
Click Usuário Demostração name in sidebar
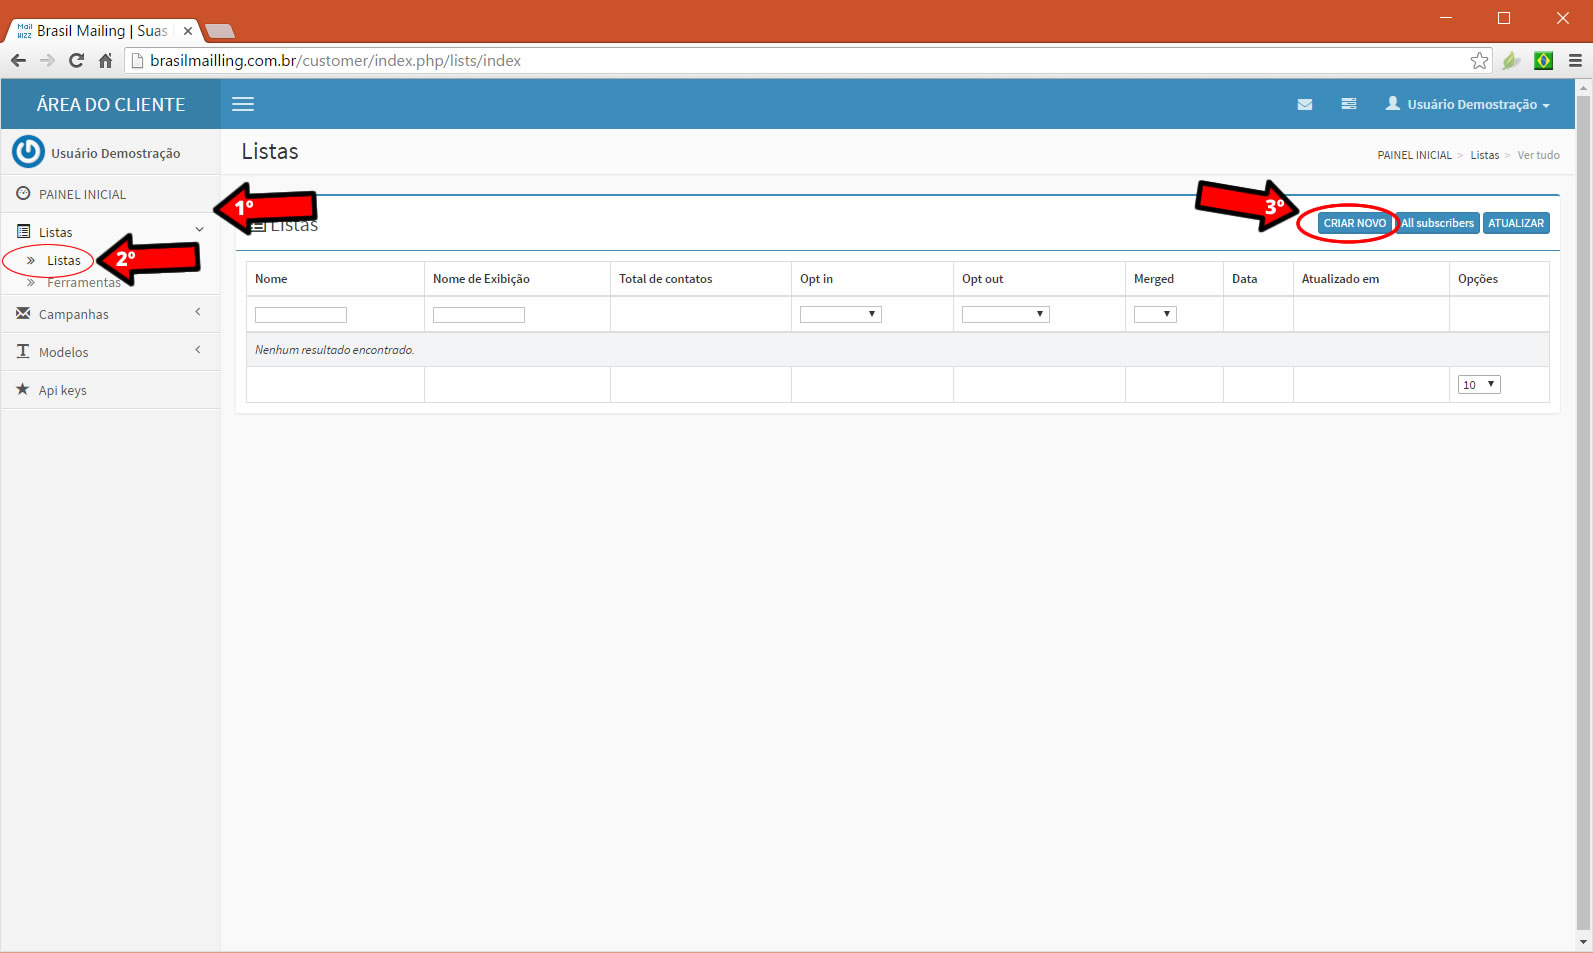[x=116, y=153]
